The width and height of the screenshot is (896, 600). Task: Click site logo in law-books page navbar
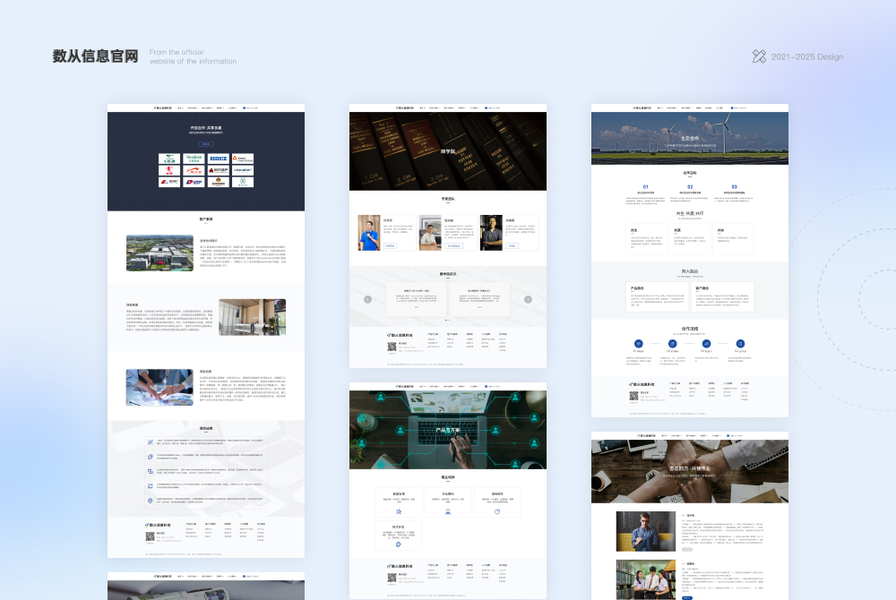coord(405,107)
